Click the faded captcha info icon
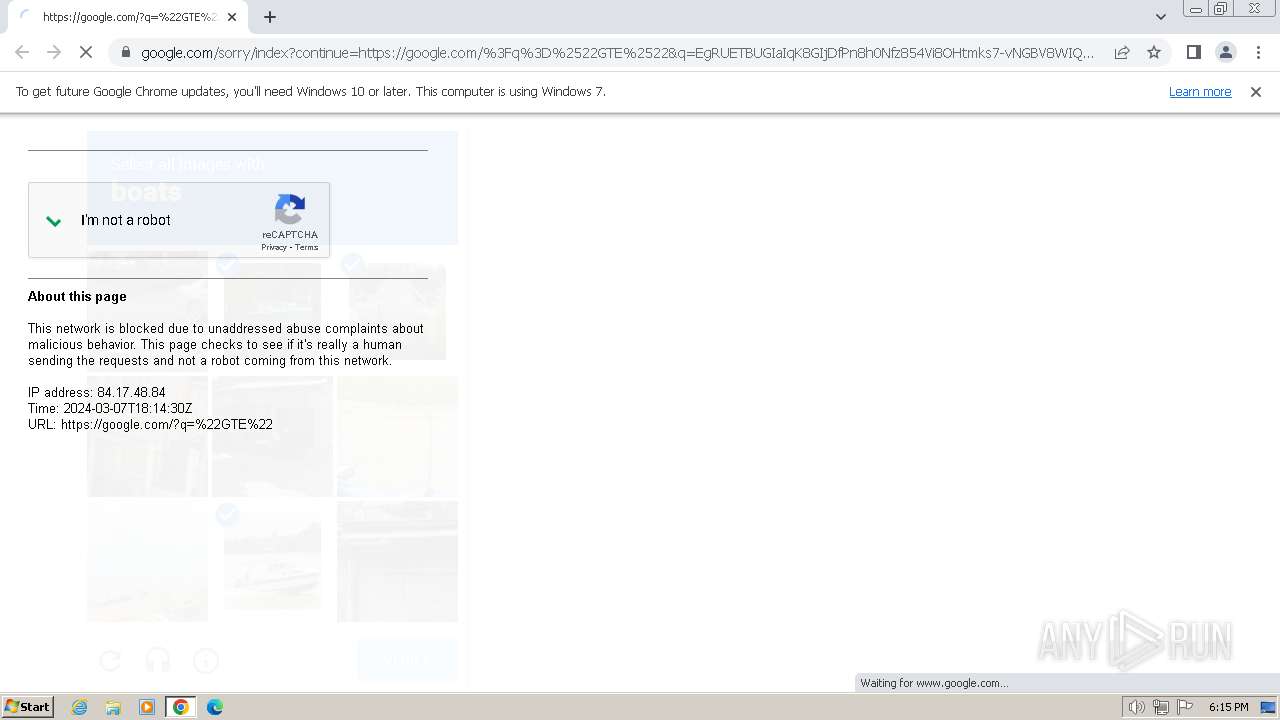 [206, 660]
